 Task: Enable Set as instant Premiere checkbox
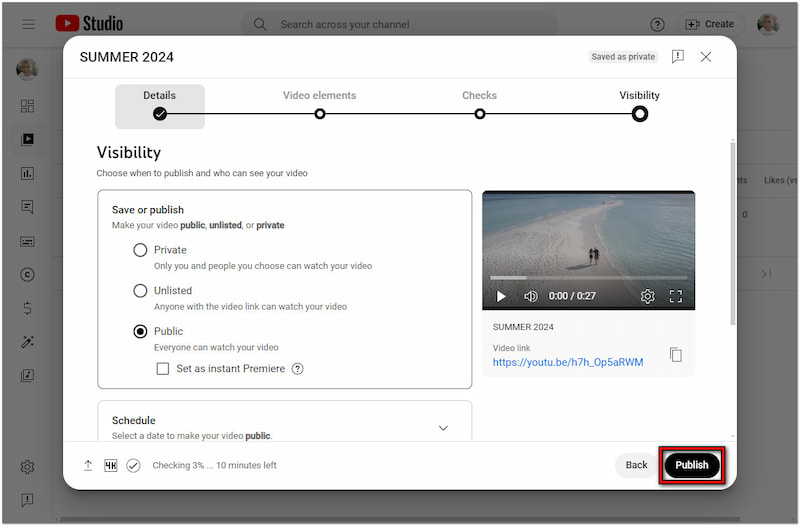click(163, 369)
